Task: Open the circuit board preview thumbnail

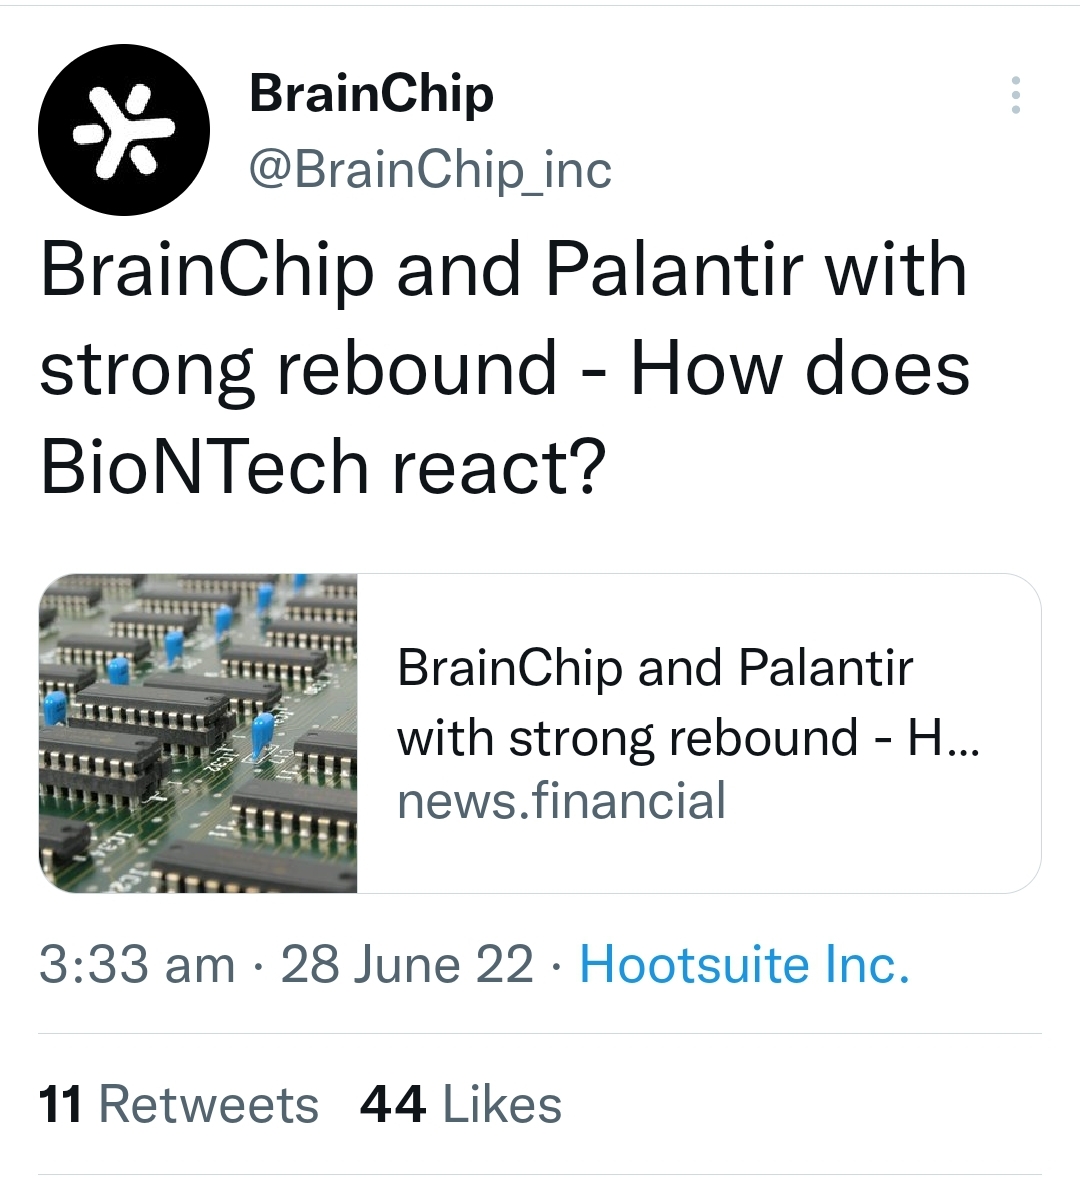Action: click(198, 734)
